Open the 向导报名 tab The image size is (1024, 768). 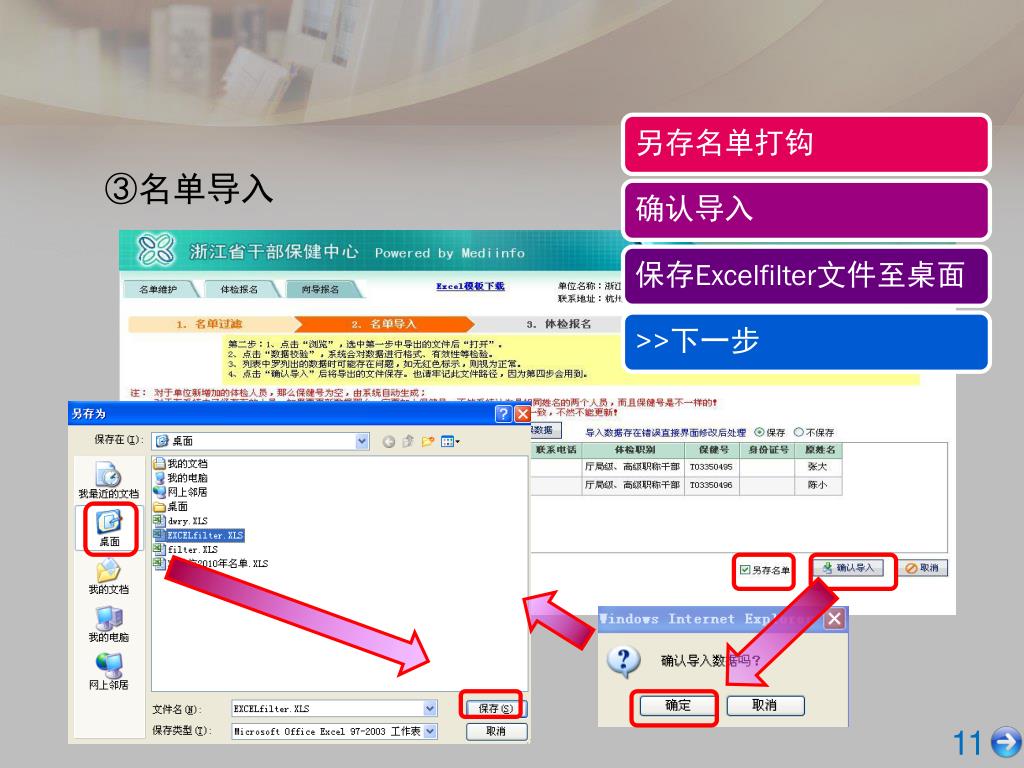[x=321, y=289]
